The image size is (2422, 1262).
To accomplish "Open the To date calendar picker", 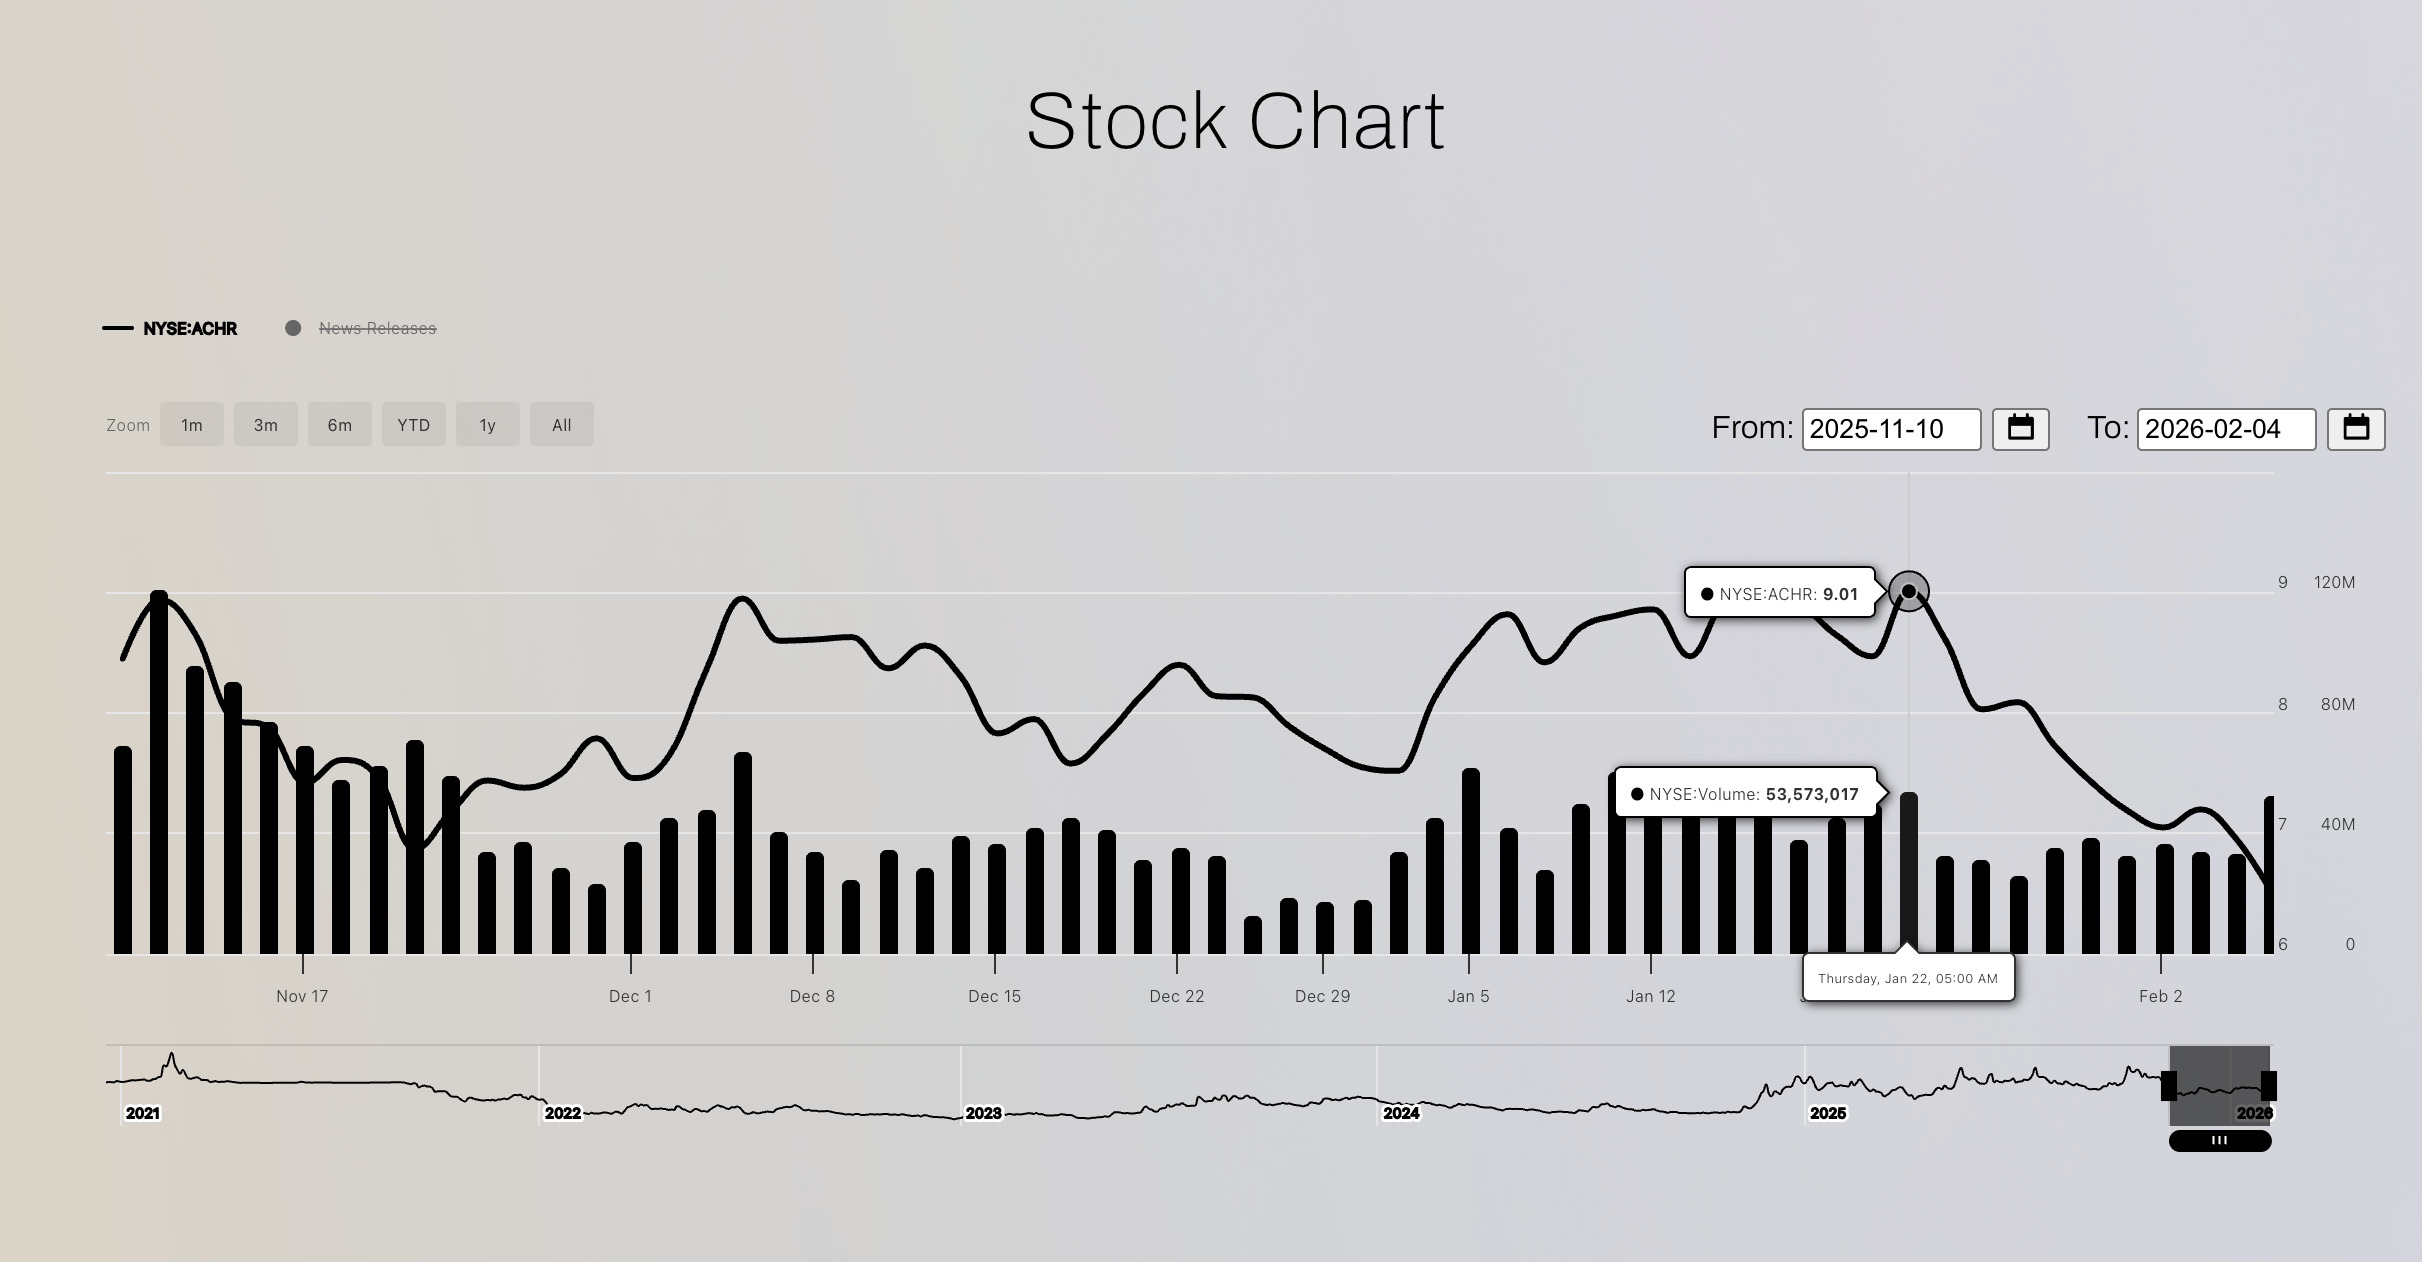I will tap(2355, 429).
